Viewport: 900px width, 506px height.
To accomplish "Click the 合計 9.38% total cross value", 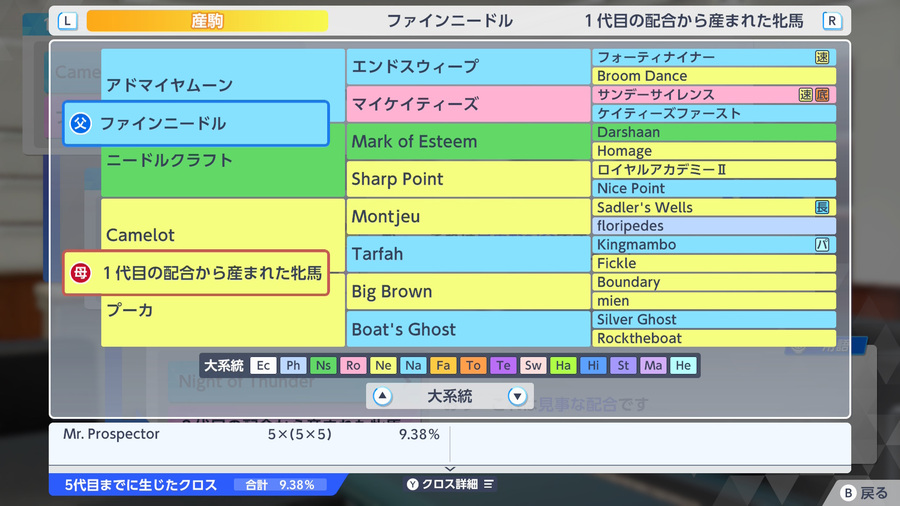I will pos(280,485).
